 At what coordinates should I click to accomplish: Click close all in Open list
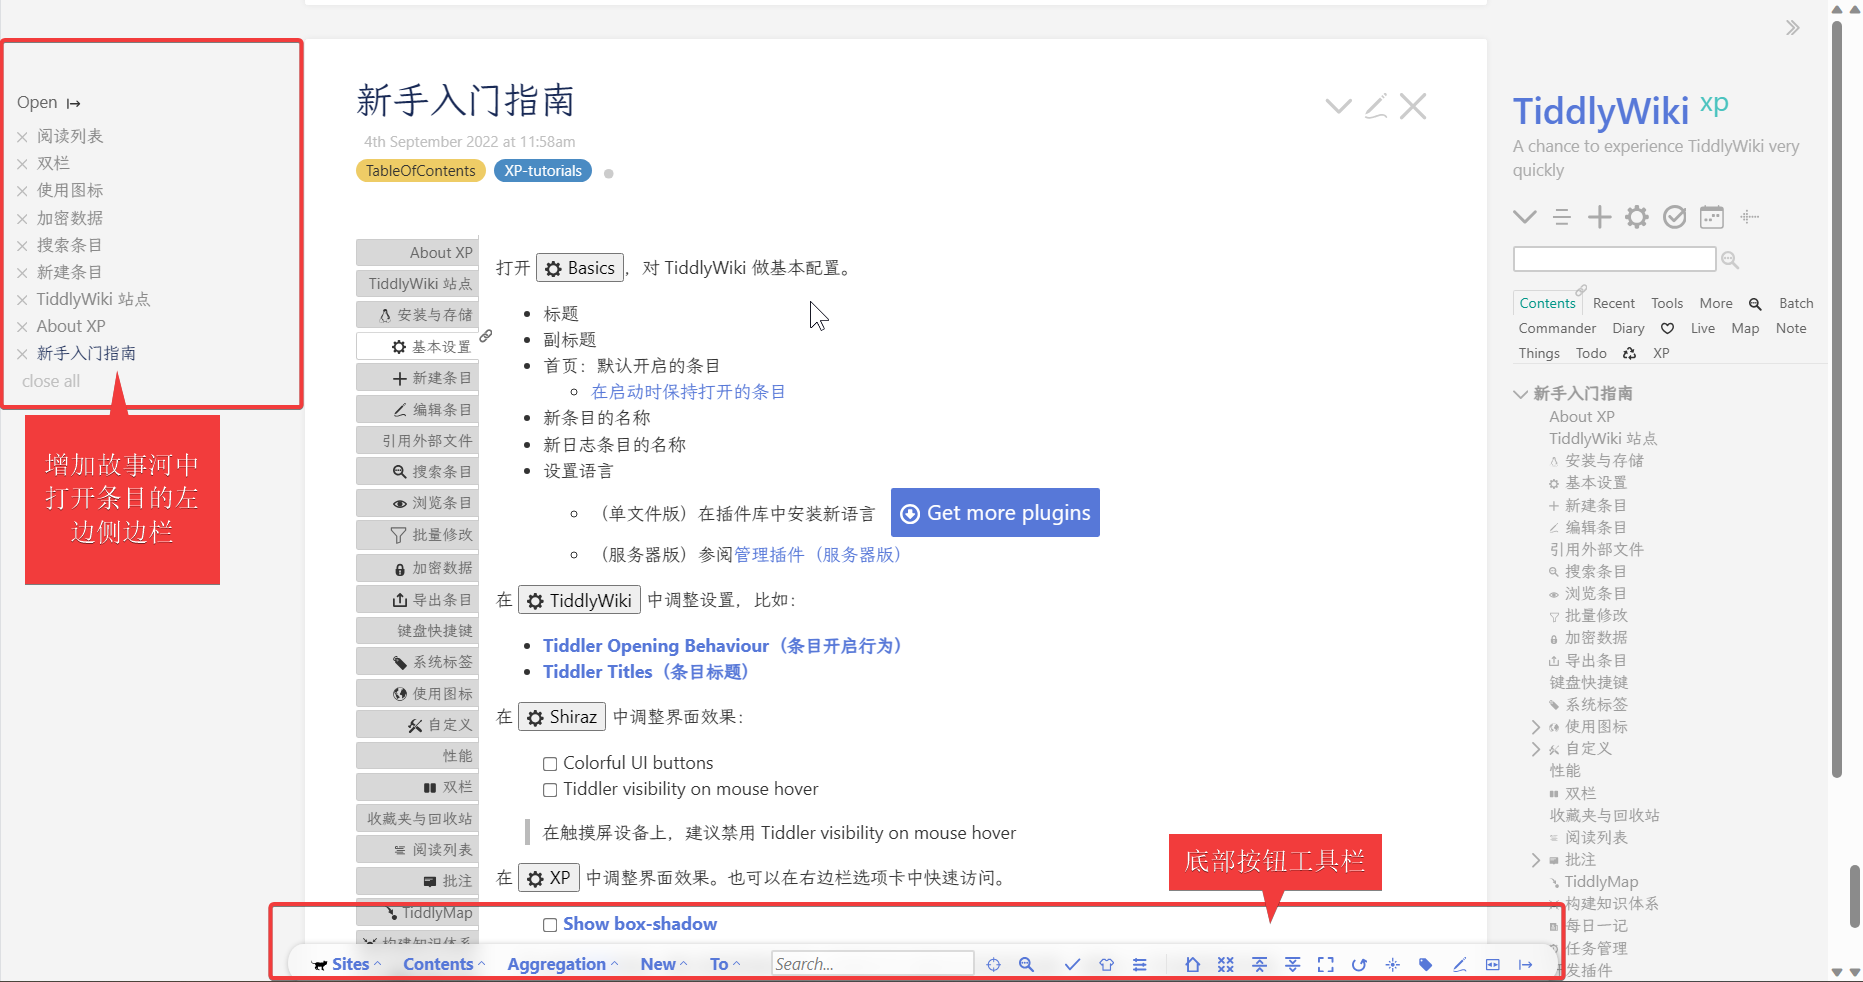tap(51, 381)
